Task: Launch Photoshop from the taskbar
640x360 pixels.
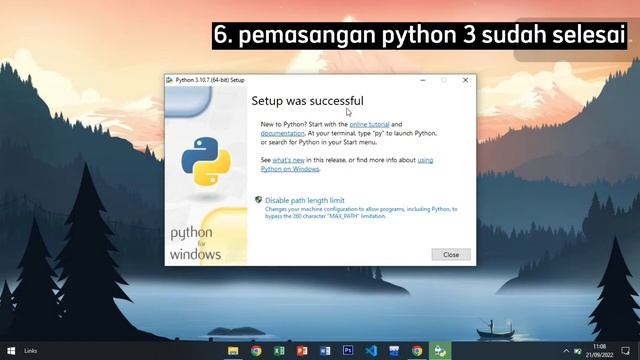Action: click(348, 351)
